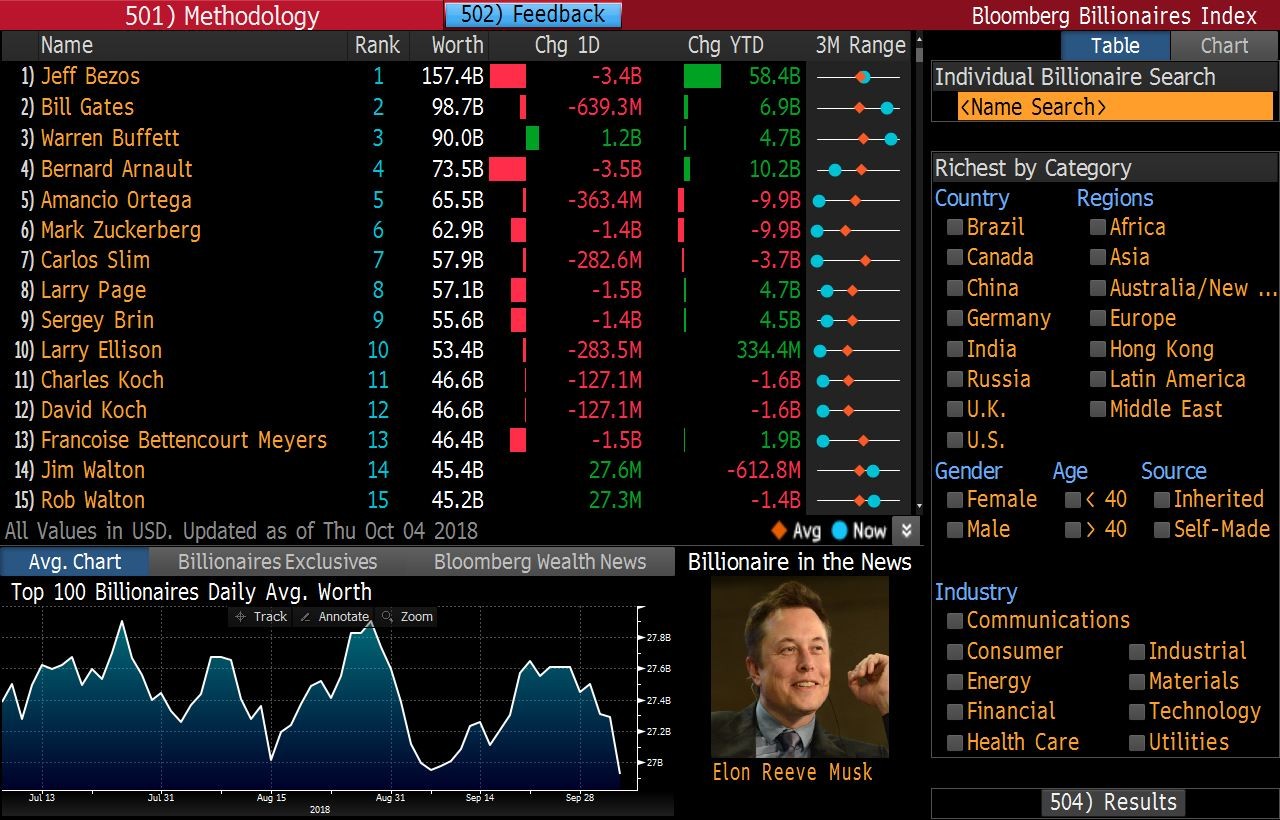Enable the Materials industry filter
Screen dimensions: 1280x820
1137,683
